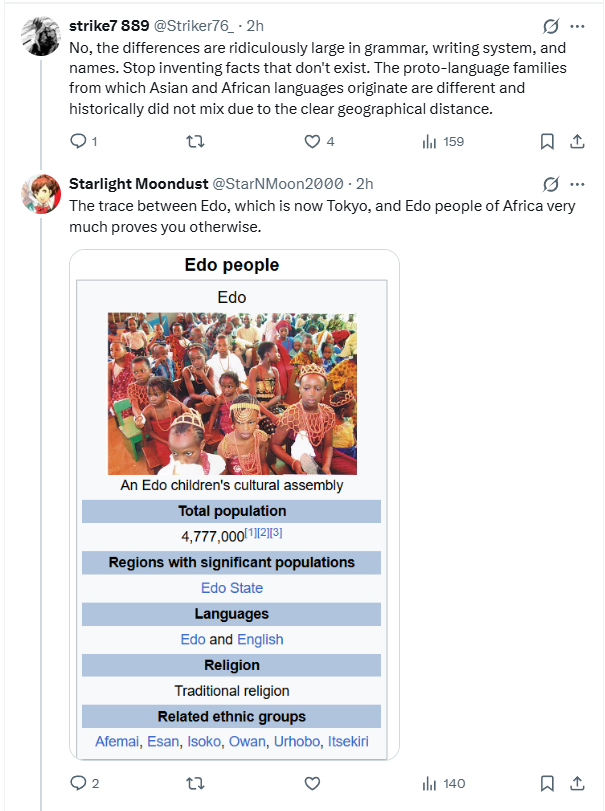Image resolution: width=605 pixels, height=811 pixels.
Task: Retweet Starlight Moondust's post
Action: pyautogui.click(x=195, y=784)
